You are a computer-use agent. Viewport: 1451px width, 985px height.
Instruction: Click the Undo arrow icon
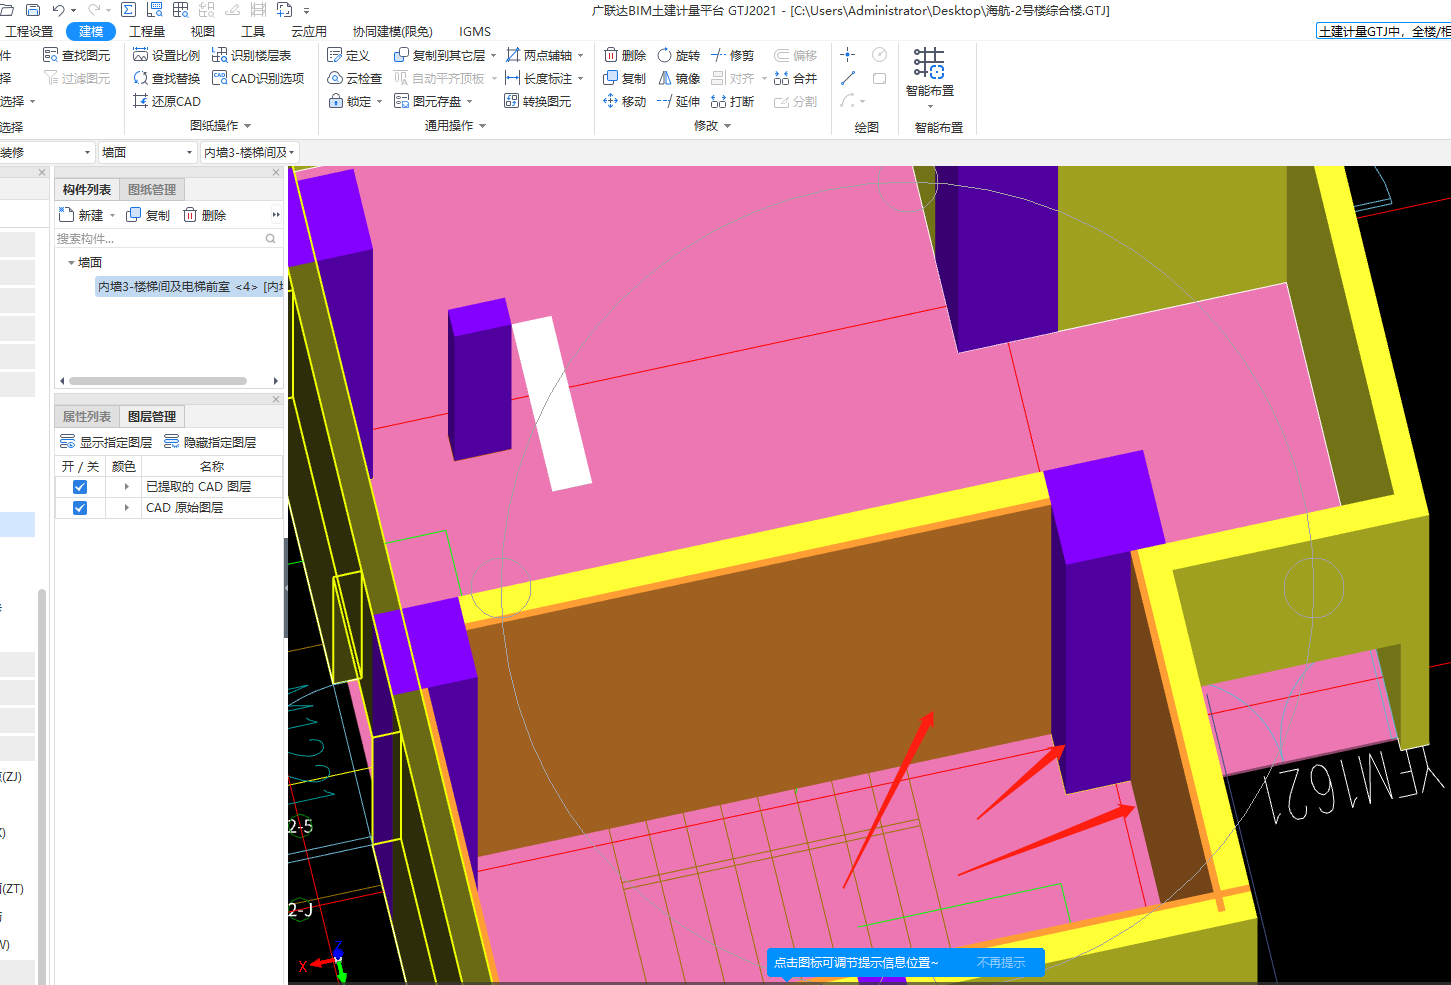(58, 10)
